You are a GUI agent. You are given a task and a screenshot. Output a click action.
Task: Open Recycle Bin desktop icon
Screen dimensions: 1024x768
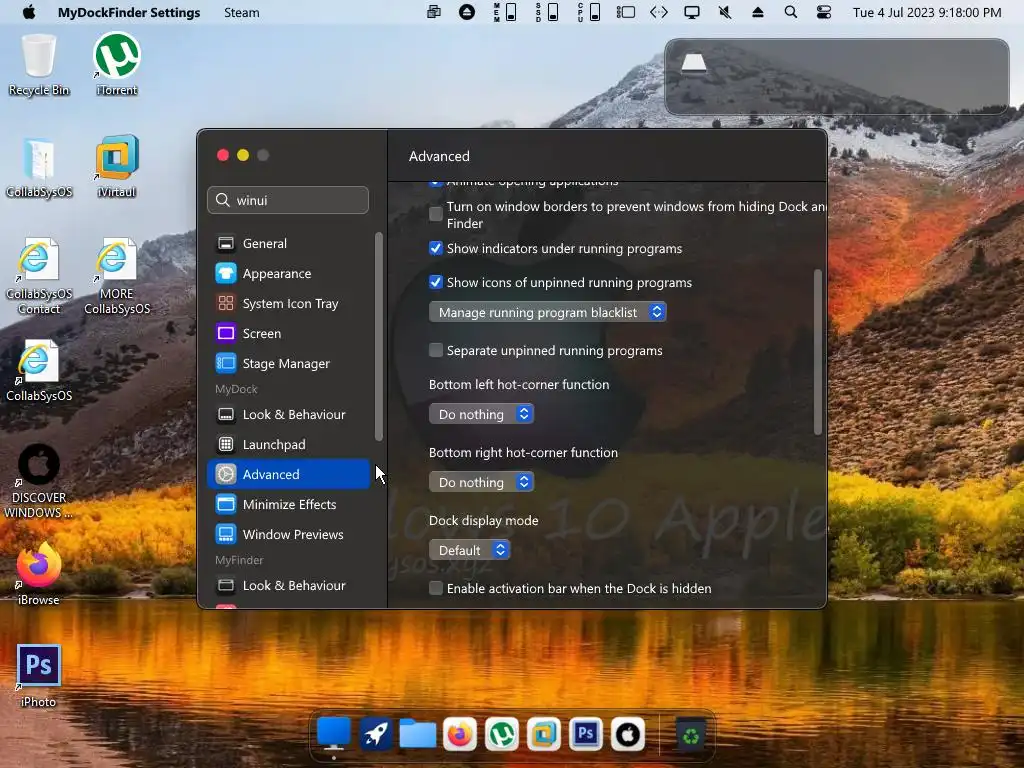coord(39,65)
